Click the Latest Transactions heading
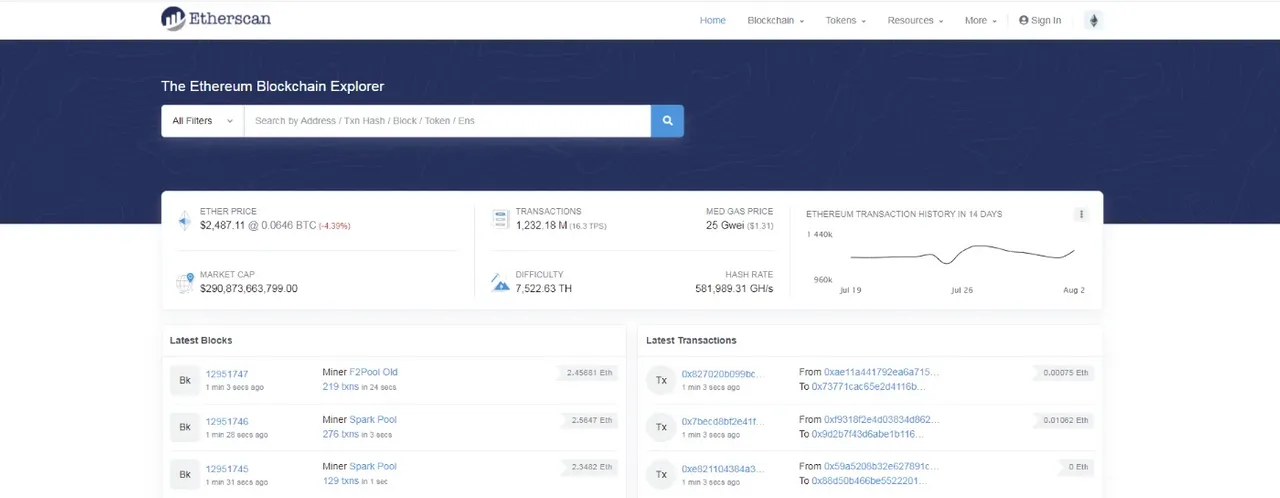The height and width of the screenshot is (498, 1280). pyautogui.click(x=691, y=340)
